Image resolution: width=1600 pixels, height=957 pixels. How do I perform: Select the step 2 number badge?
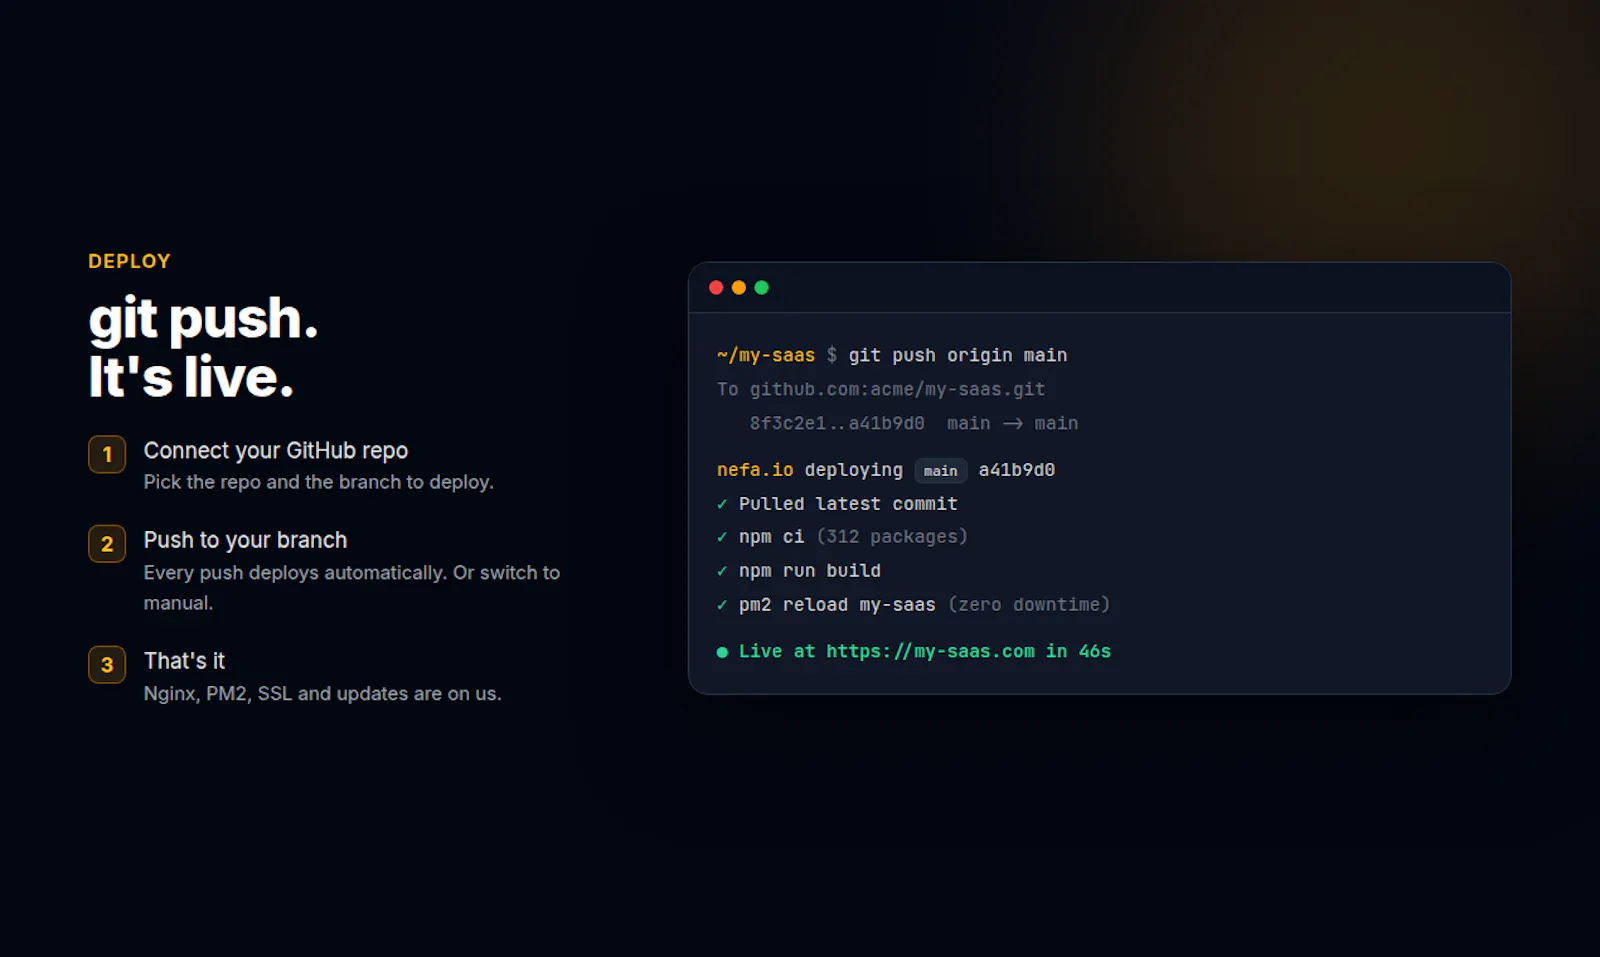click(x=107, y=544)
